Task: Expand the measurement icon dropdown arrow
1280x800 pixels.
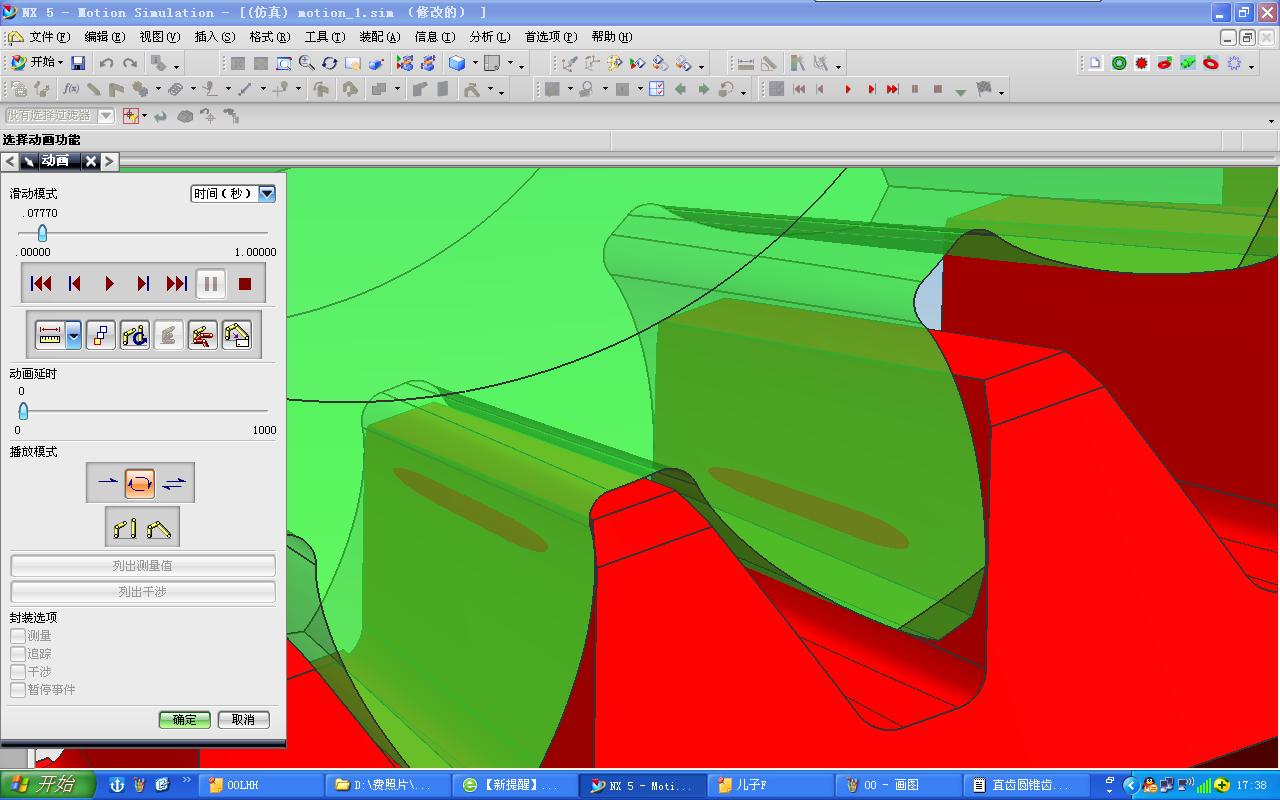Action: [74, 335]
